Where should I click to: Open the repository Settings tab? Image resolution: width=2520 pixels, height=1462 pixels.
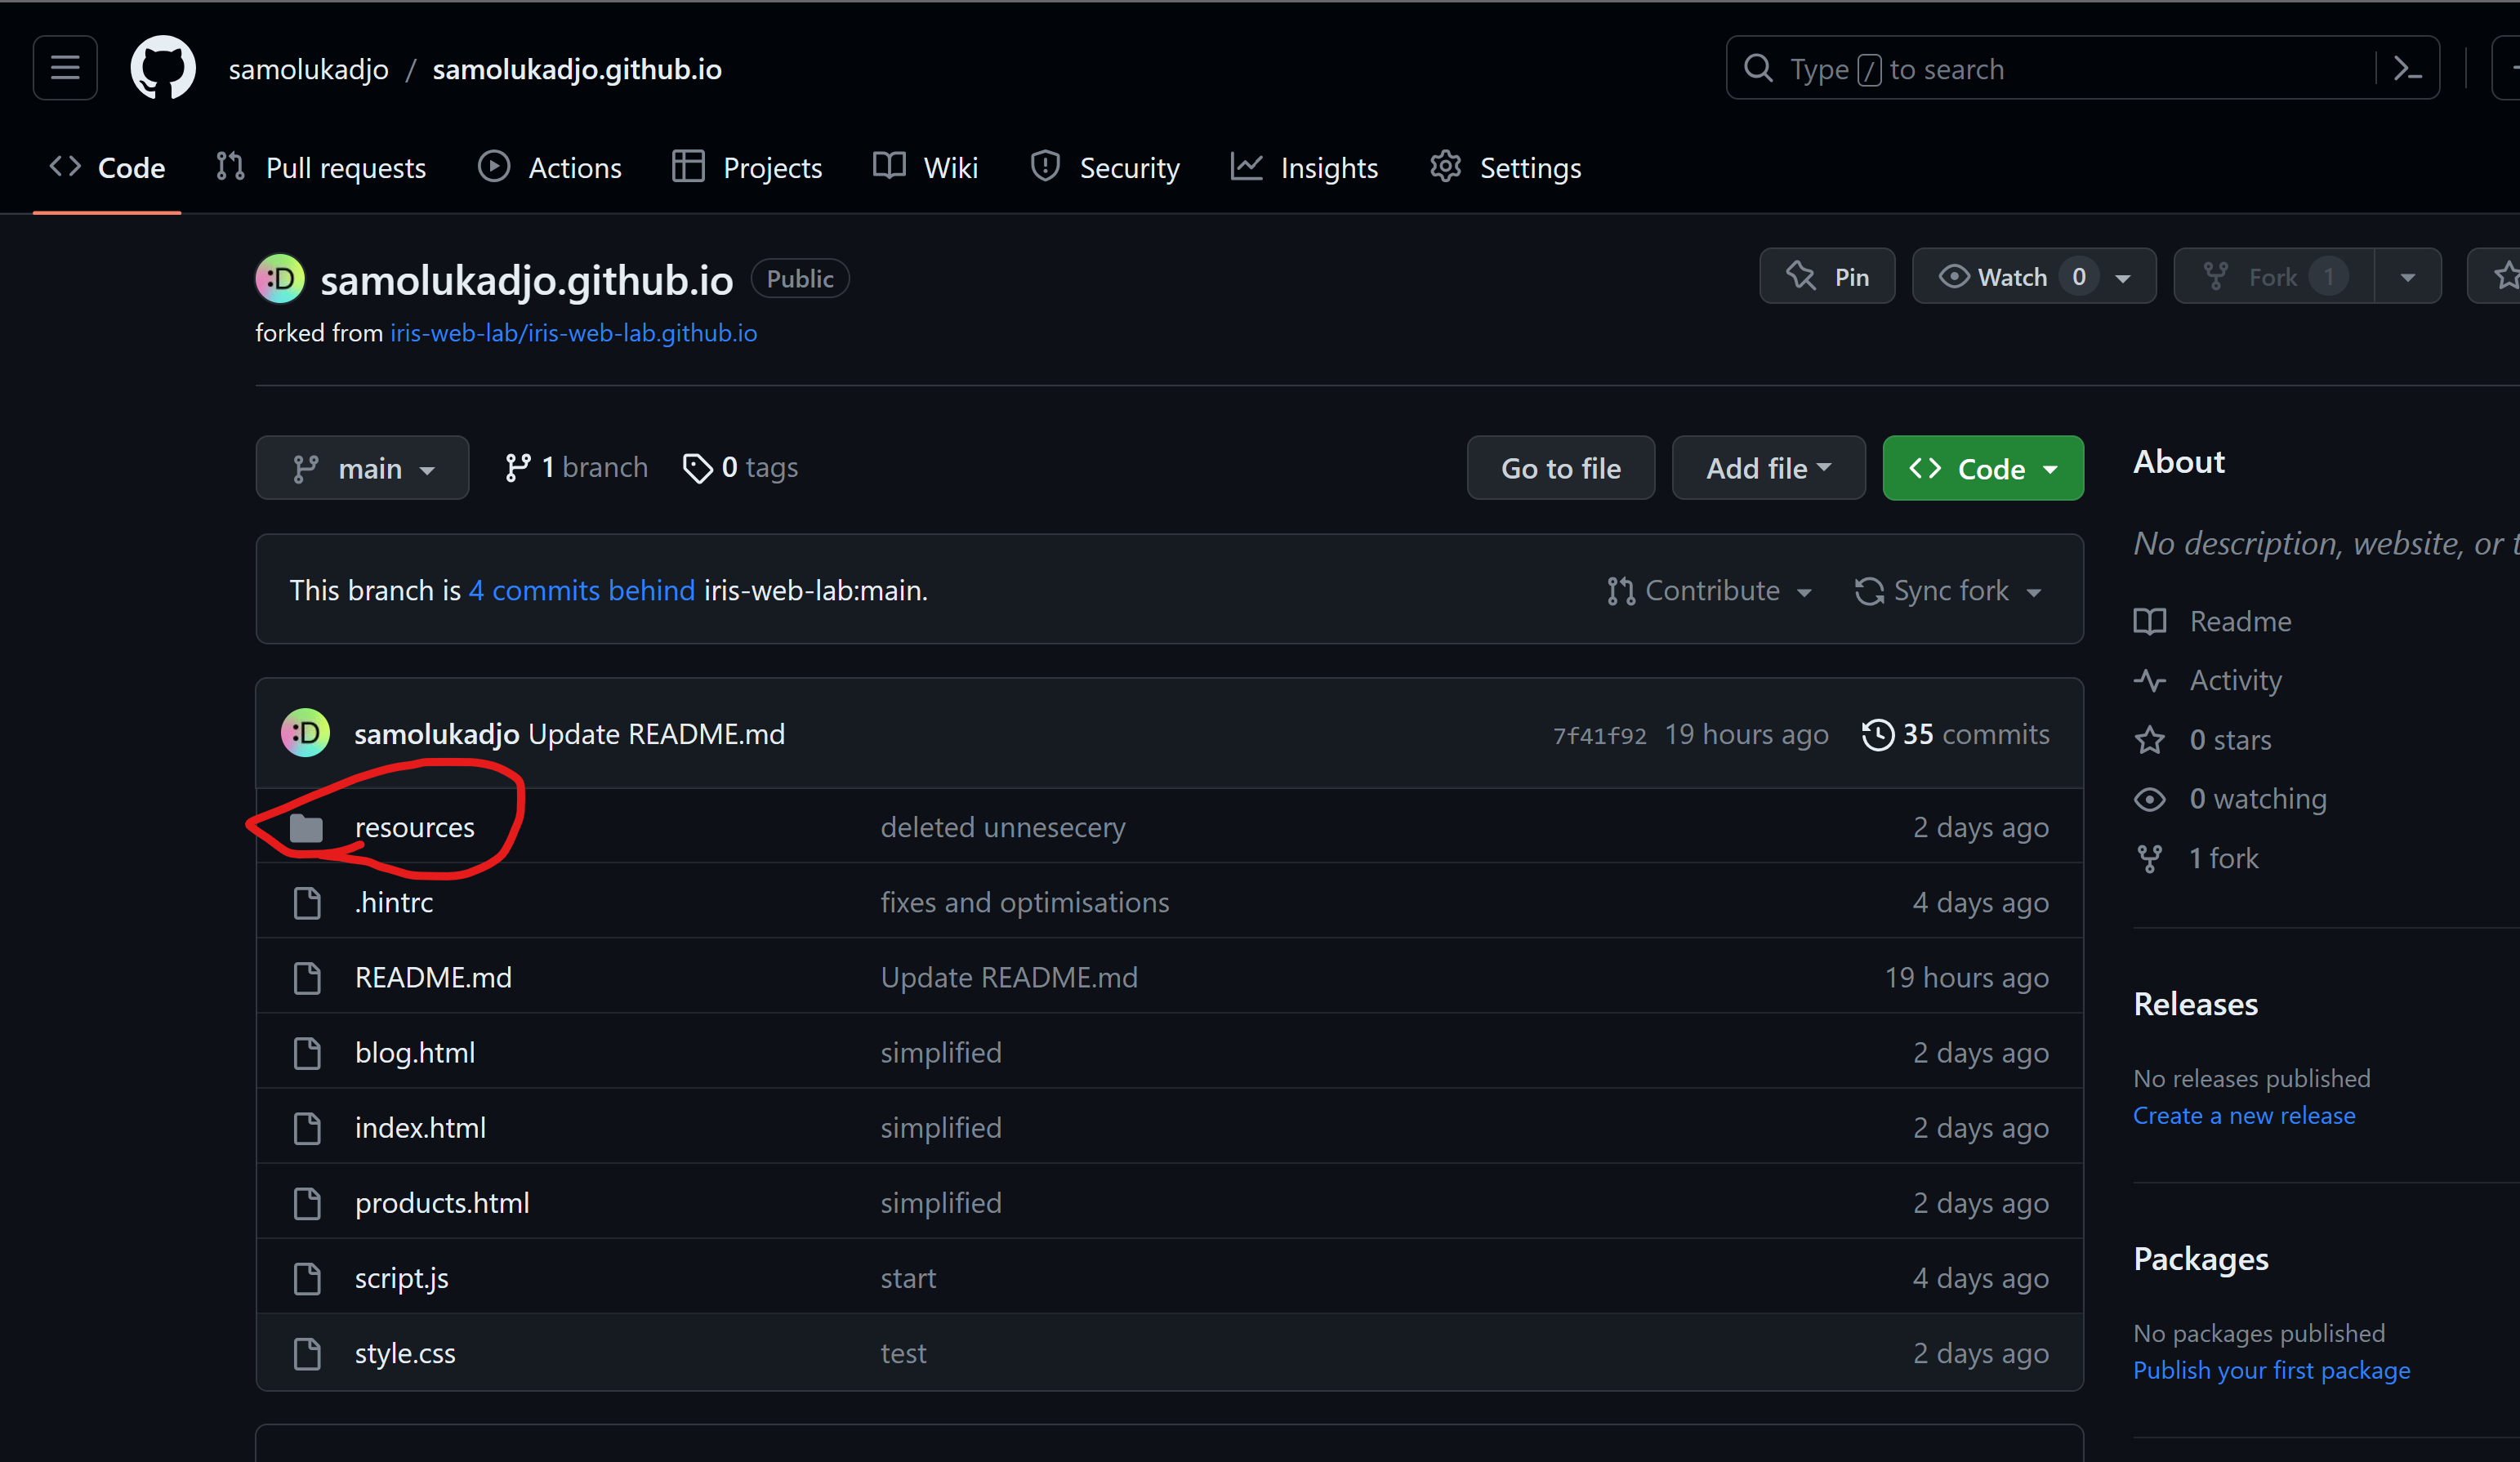pos(1505,167)
